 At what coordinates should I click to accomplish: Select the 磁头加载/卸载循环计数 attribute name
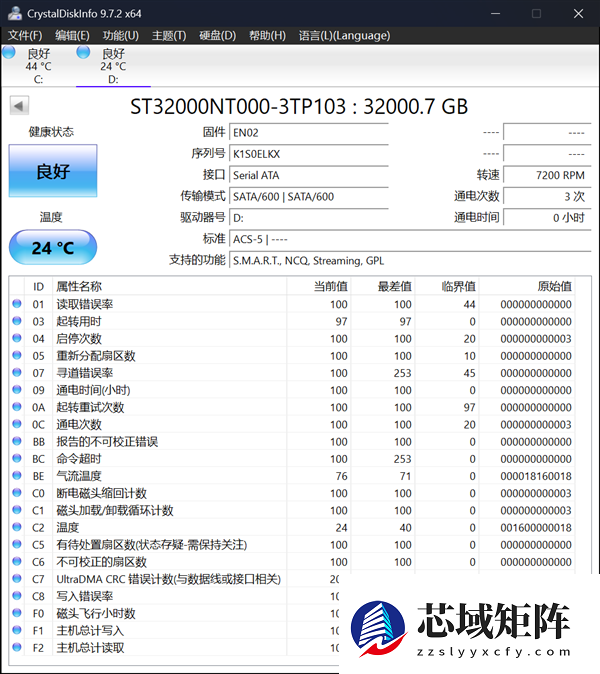115,511
